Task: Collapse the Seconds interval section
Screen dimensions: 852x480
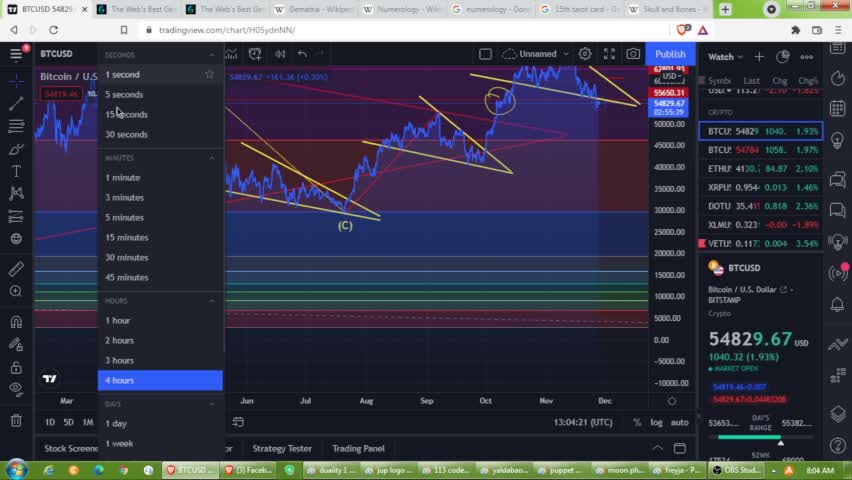Action: click(211, 55)
